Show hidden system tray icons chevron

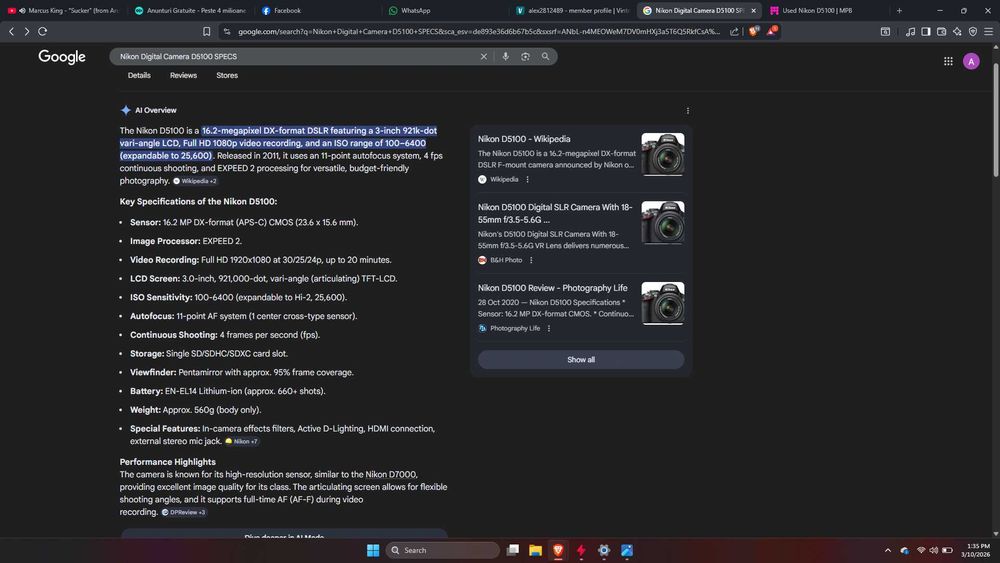[x=888, y=550]
